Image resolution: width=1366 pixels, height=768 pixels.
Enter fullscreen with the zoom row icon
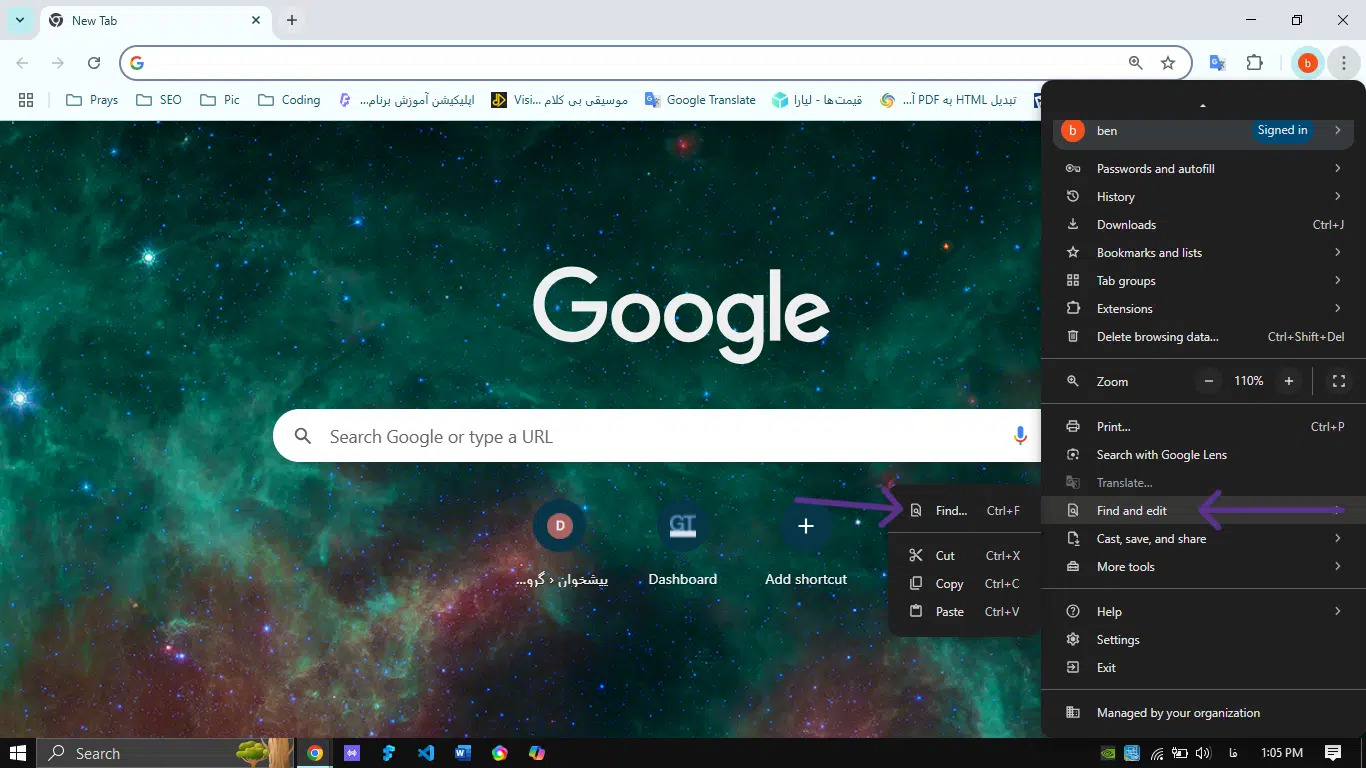click(x=1339, y=381)
